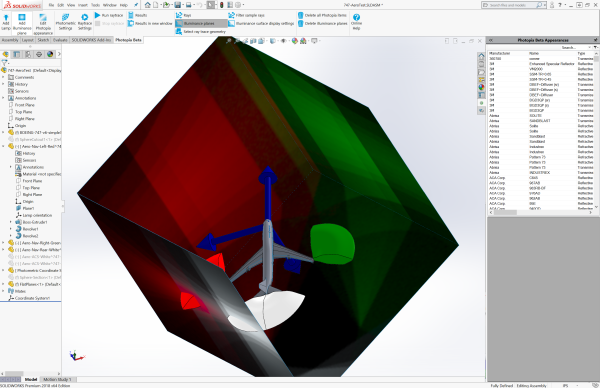Expand the Boss-Extrude1 feature

click(x=10, y=222)
